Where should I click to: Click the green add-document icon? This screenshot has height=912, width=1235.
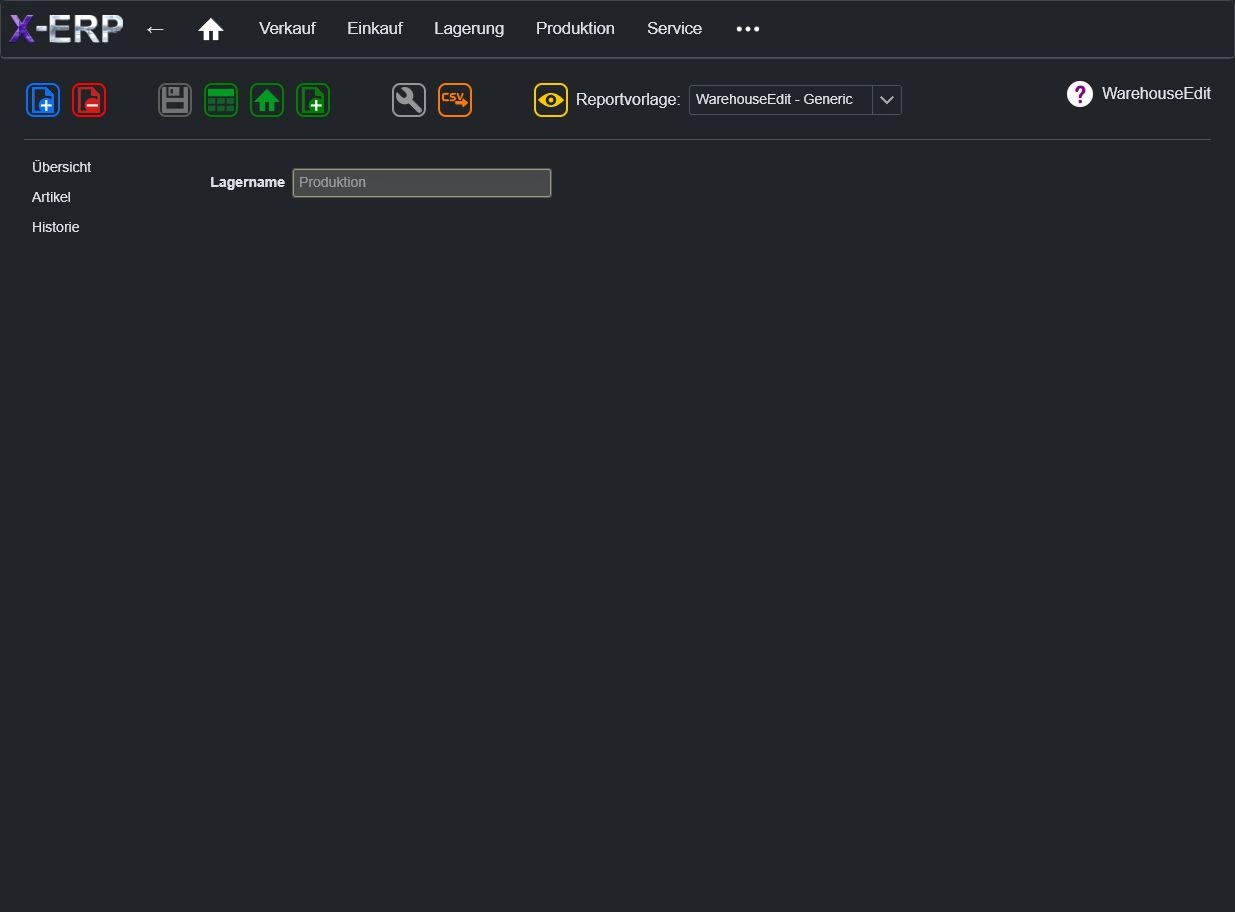tap(313, 100)
